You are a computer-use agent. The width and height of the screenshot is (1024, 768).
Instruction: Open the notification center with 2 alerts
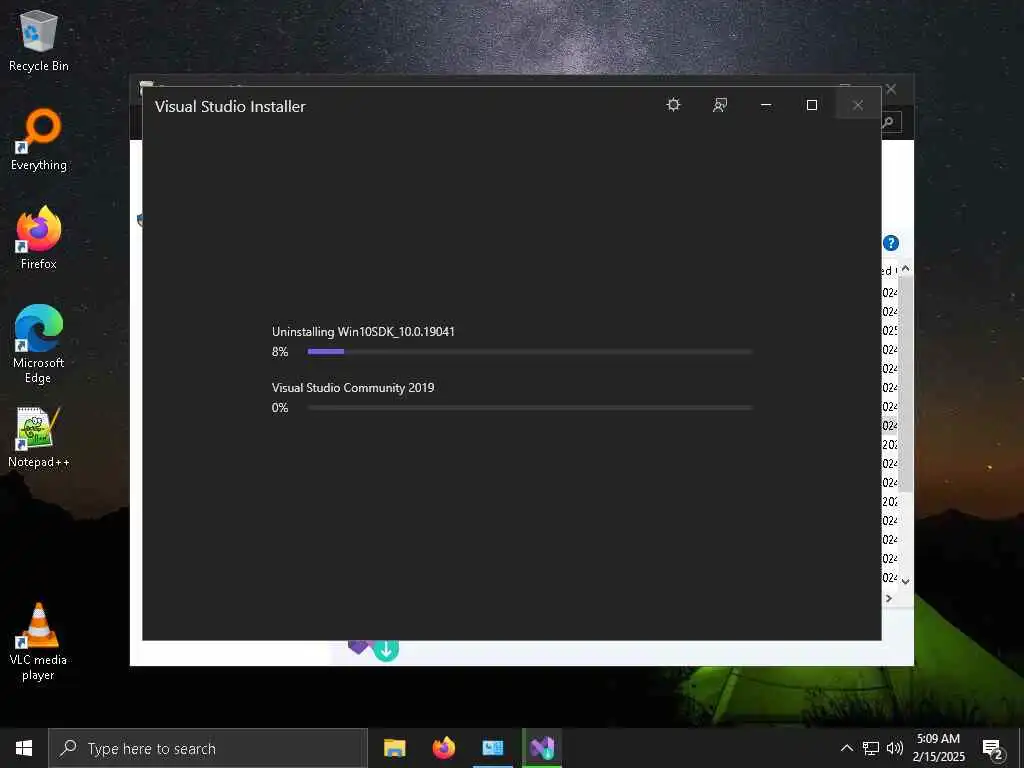coord(993,749)
